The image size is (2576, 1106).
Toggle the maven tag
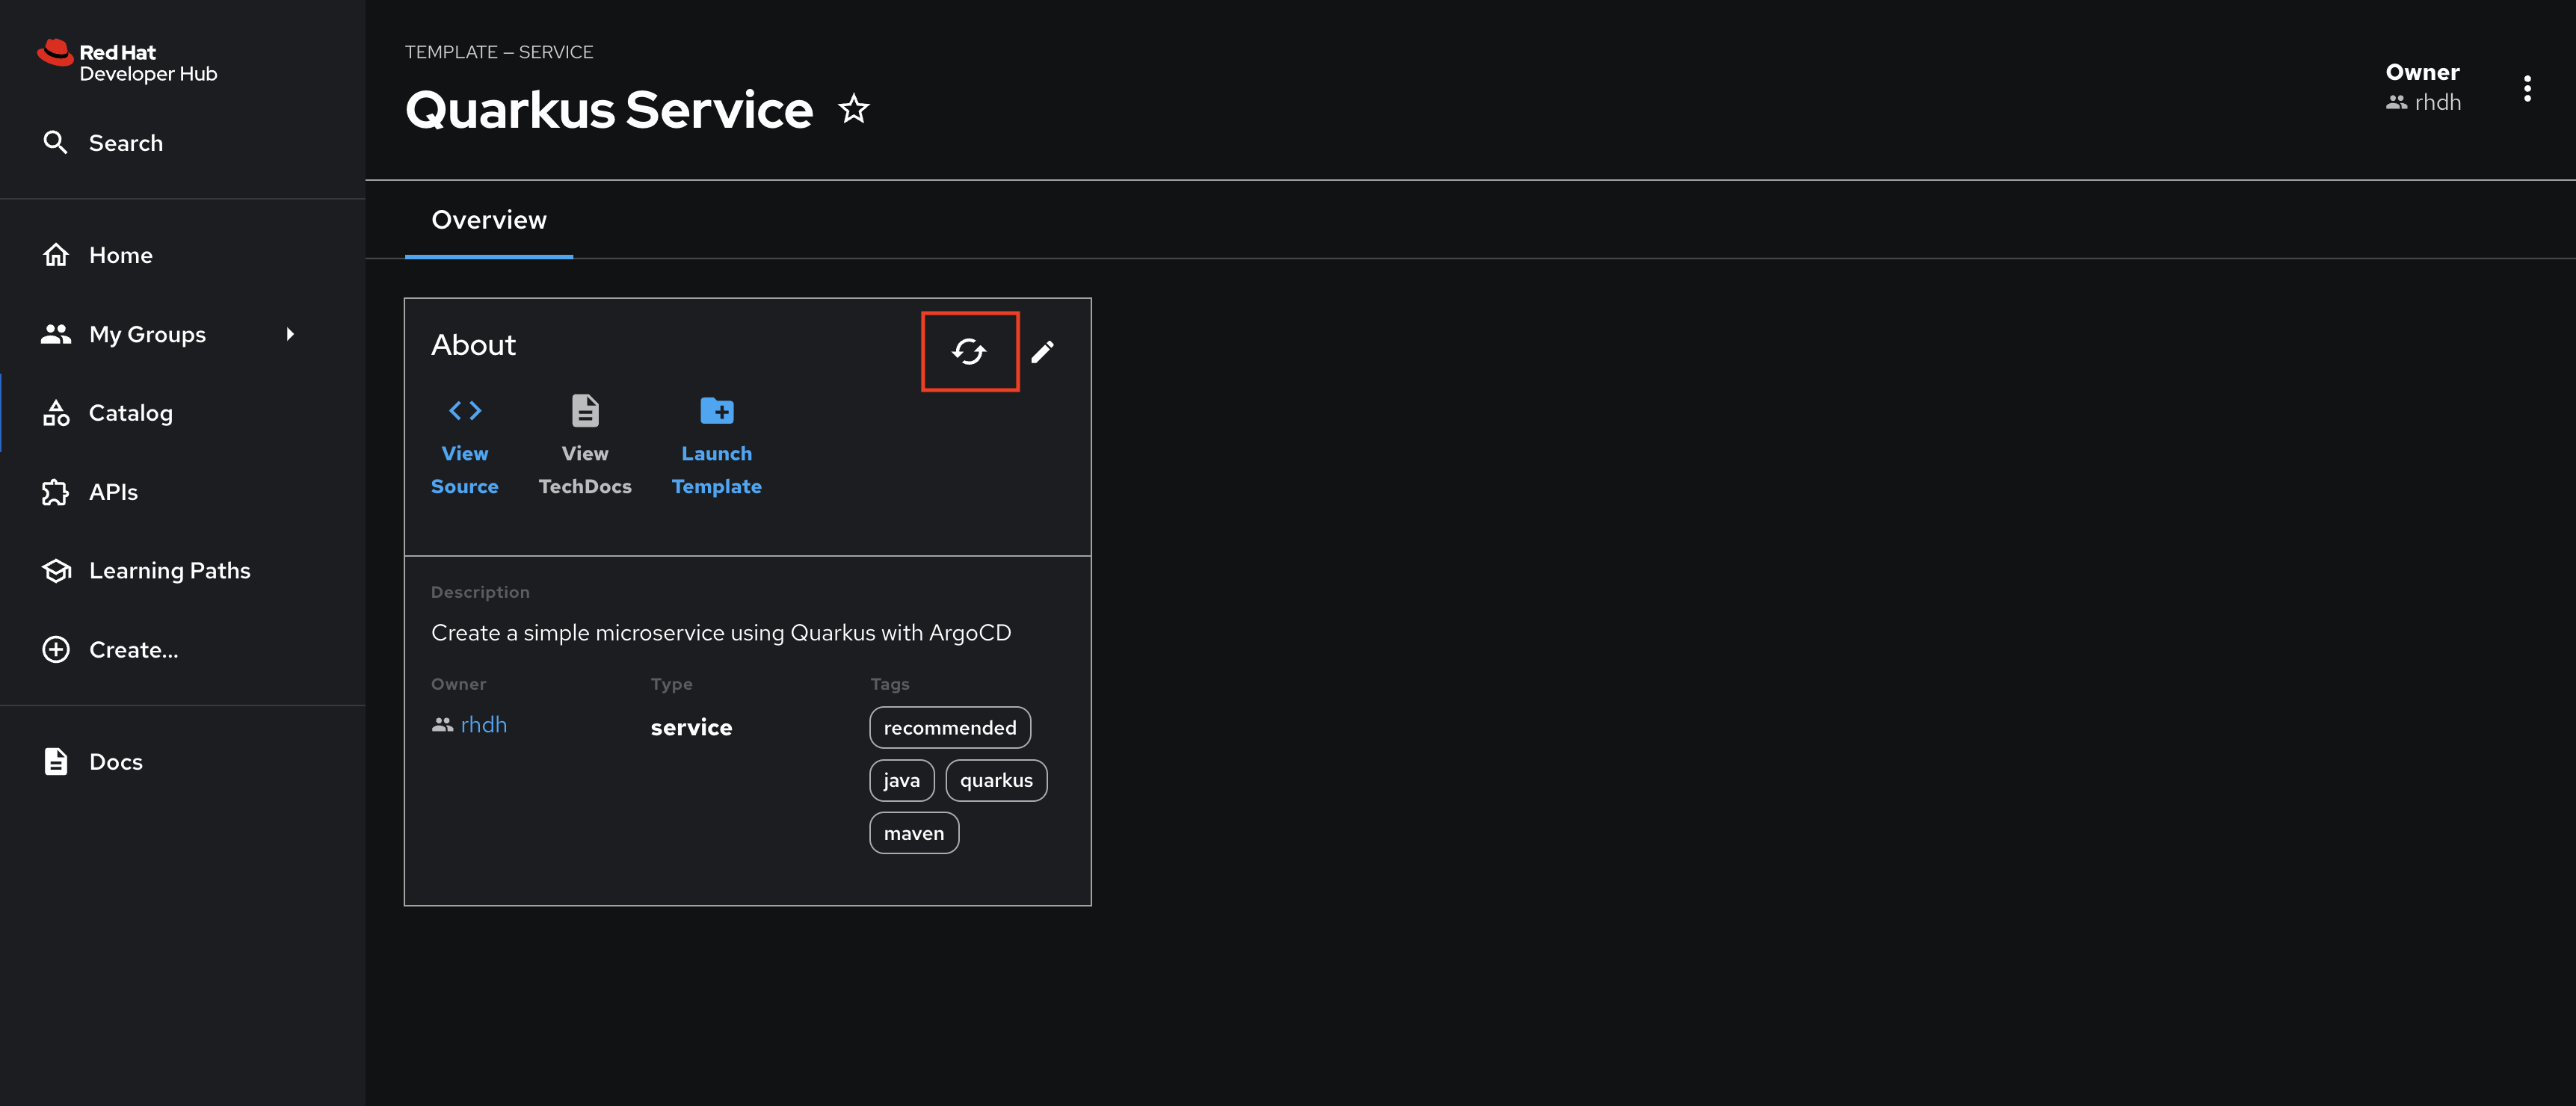(915, 832)
